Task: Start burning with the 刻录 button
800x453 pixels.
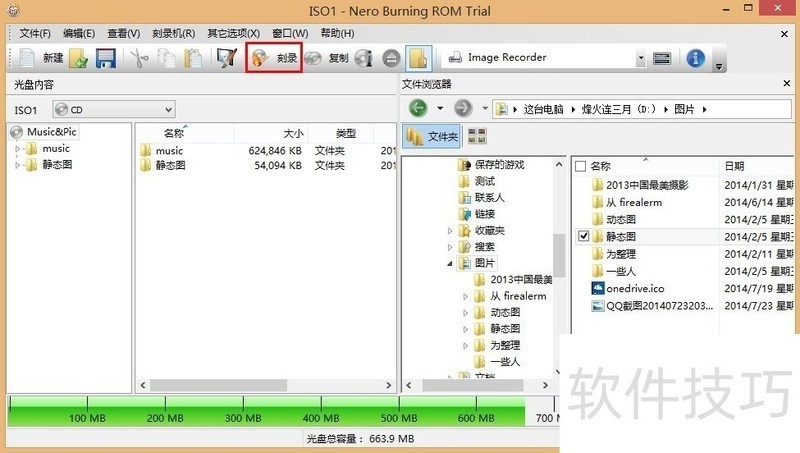Action: pos(274,58)
